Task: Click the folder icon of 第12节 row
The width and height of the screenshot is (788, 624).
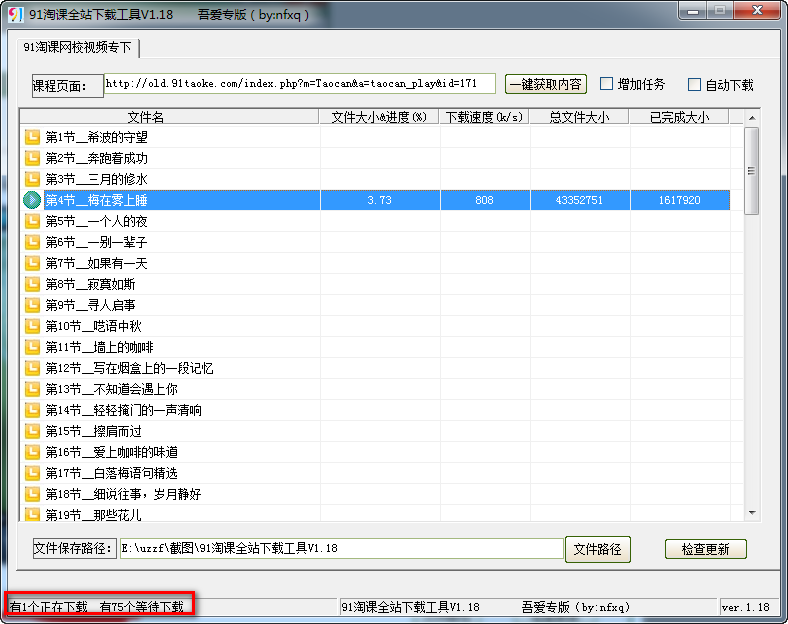Action: coord(32,368)
